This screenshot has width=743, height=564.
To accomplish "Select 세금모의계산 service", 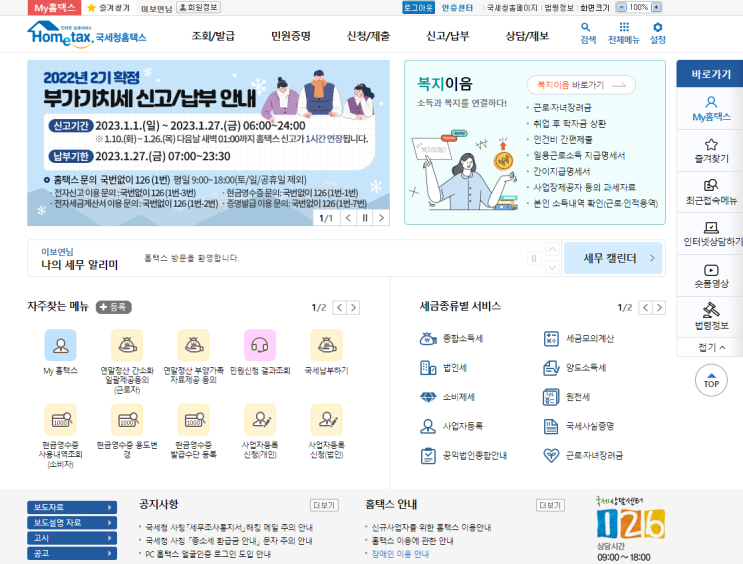I will (x=578, y=338).
